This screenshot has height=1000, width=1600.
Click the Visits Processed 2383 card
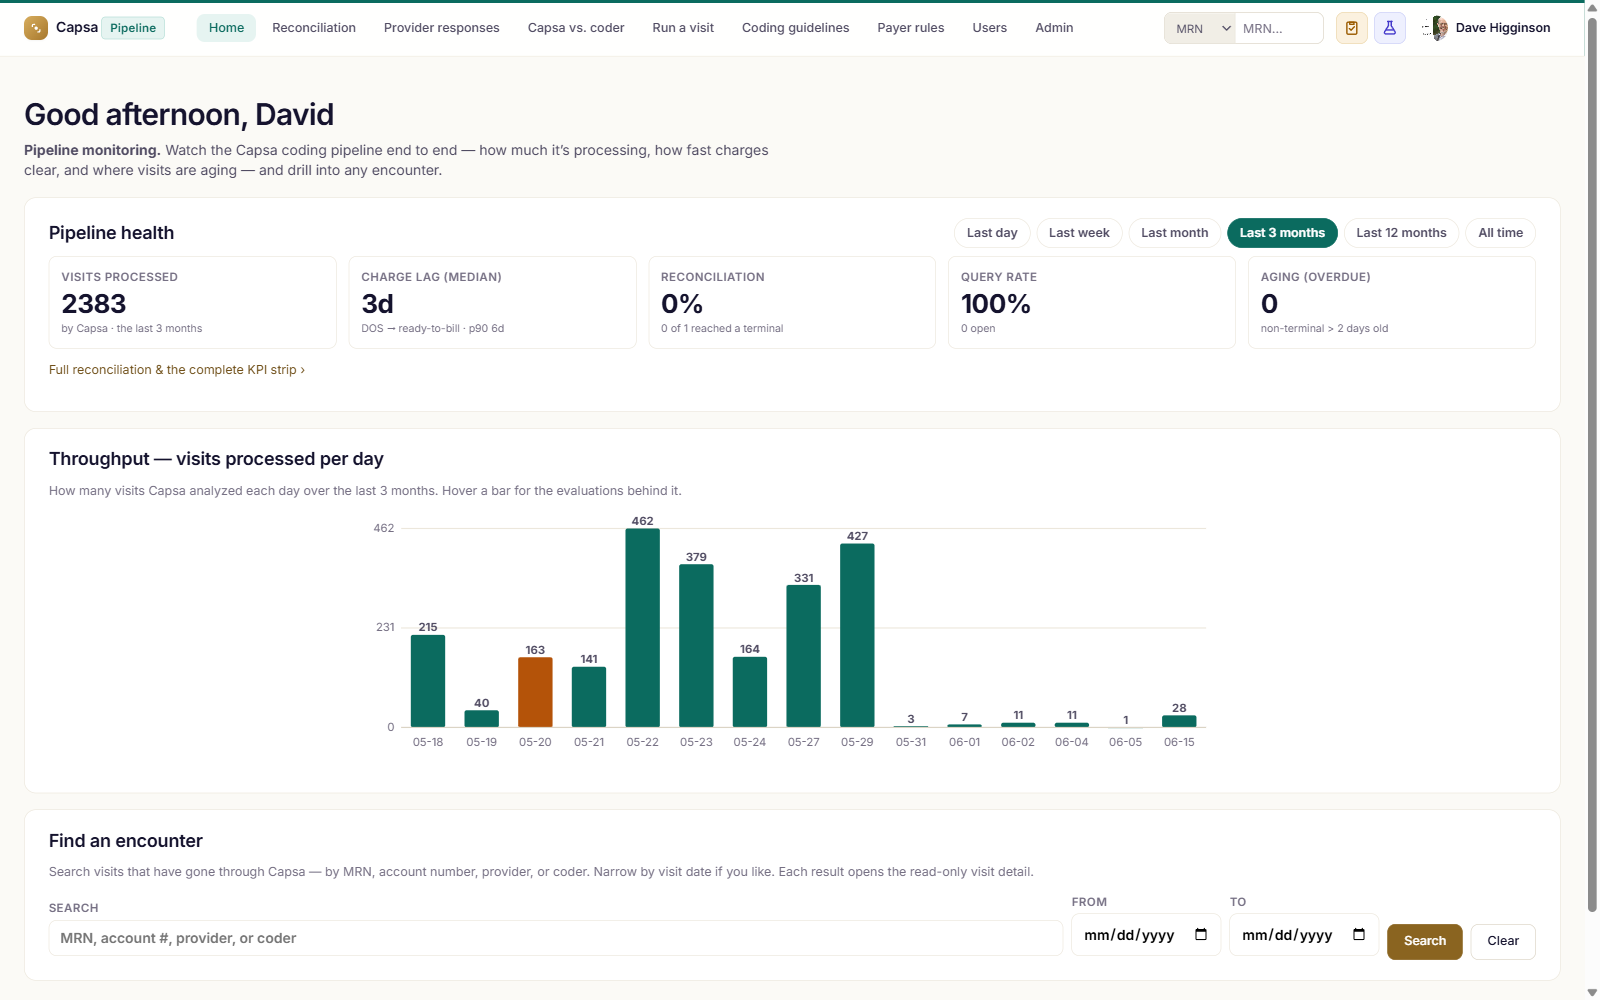[x=193, y=303]
